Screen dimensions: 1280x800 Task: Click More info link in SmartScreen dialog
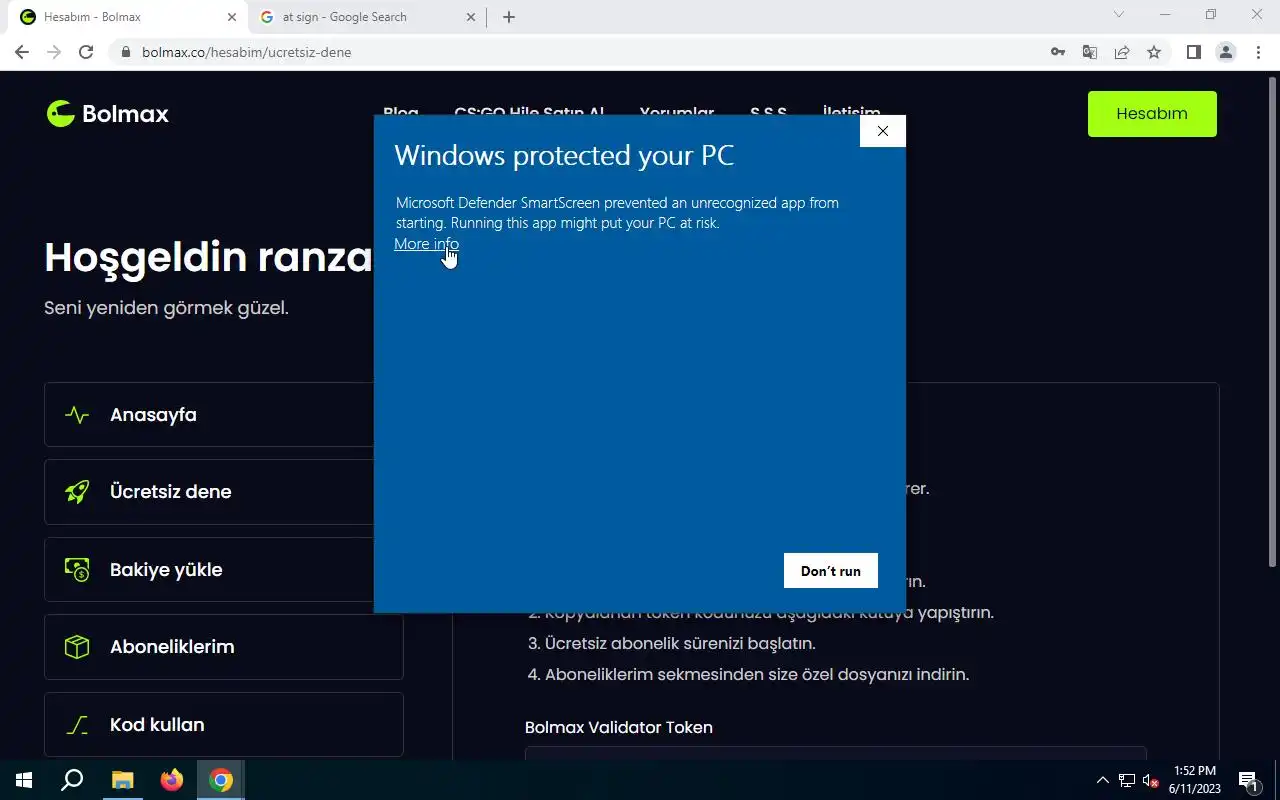pyautogui.click(x=426, y=244)
